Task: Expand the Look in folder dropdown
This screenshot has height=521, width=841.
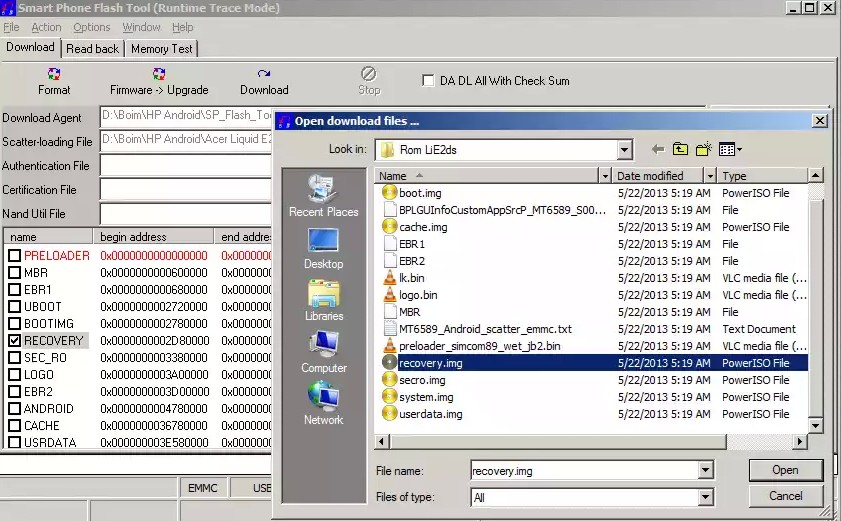Action: click(624, 150)
